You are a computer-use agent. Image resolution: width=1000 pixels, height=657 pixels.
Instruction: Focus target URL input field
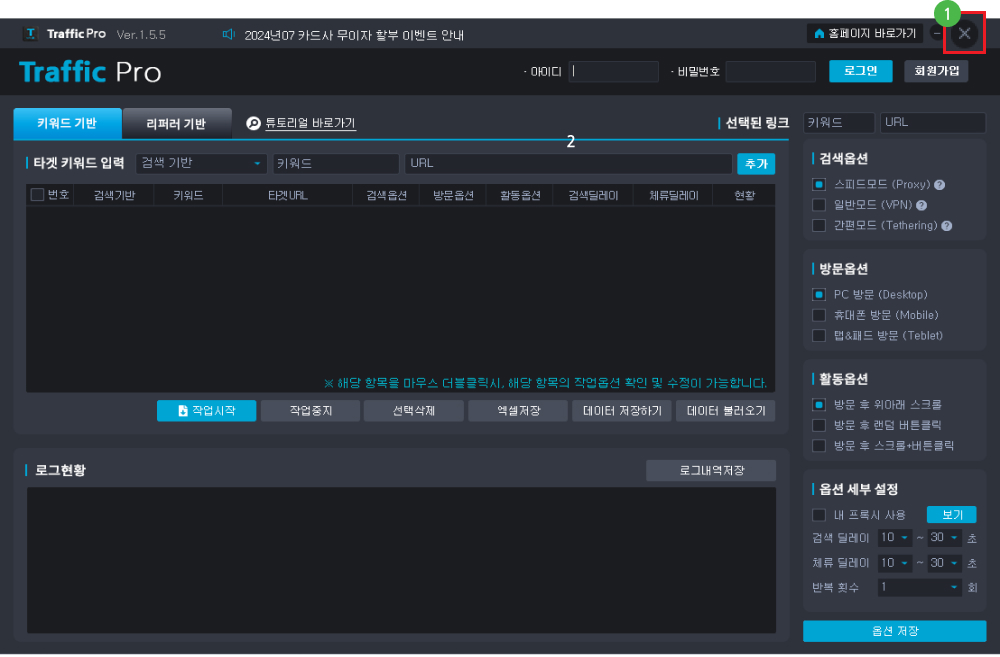click(568, 164)
